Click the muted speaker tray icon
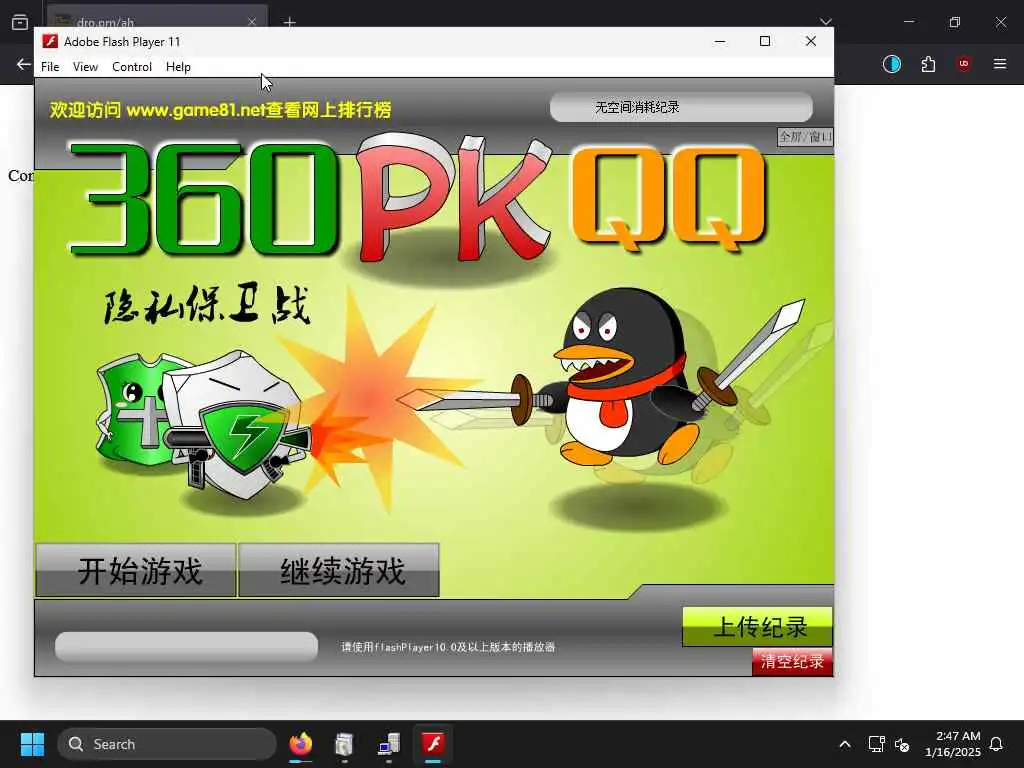 point(902,744)
